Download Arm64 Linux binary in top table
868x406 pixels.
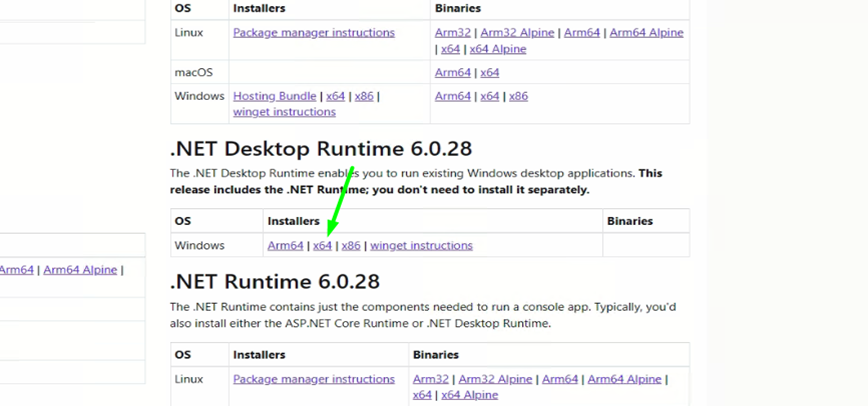[x=582, y=33]
